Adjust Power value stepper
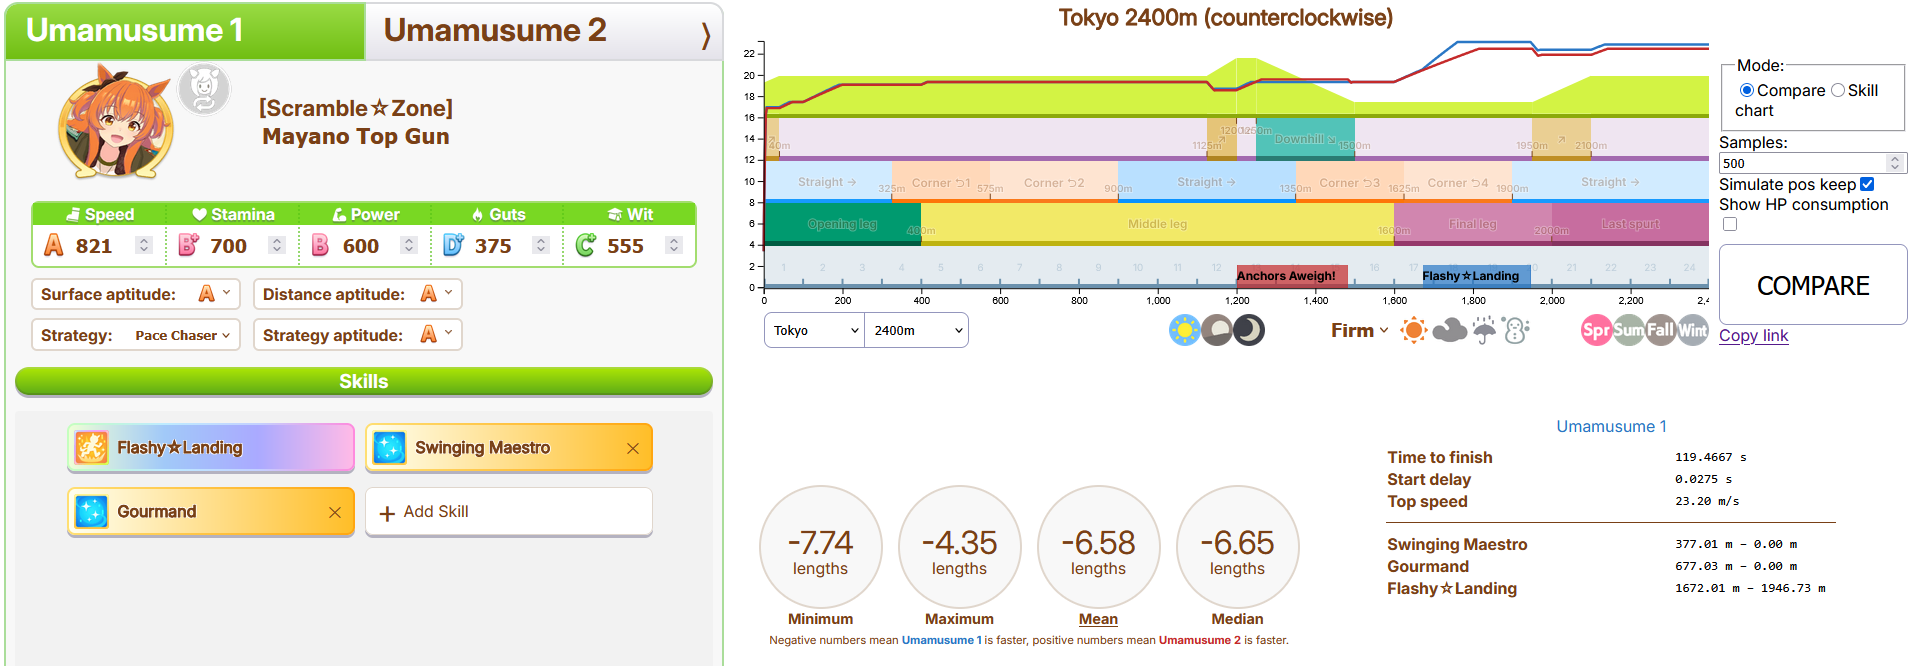The image size is (1914, 666). [408, 245]
